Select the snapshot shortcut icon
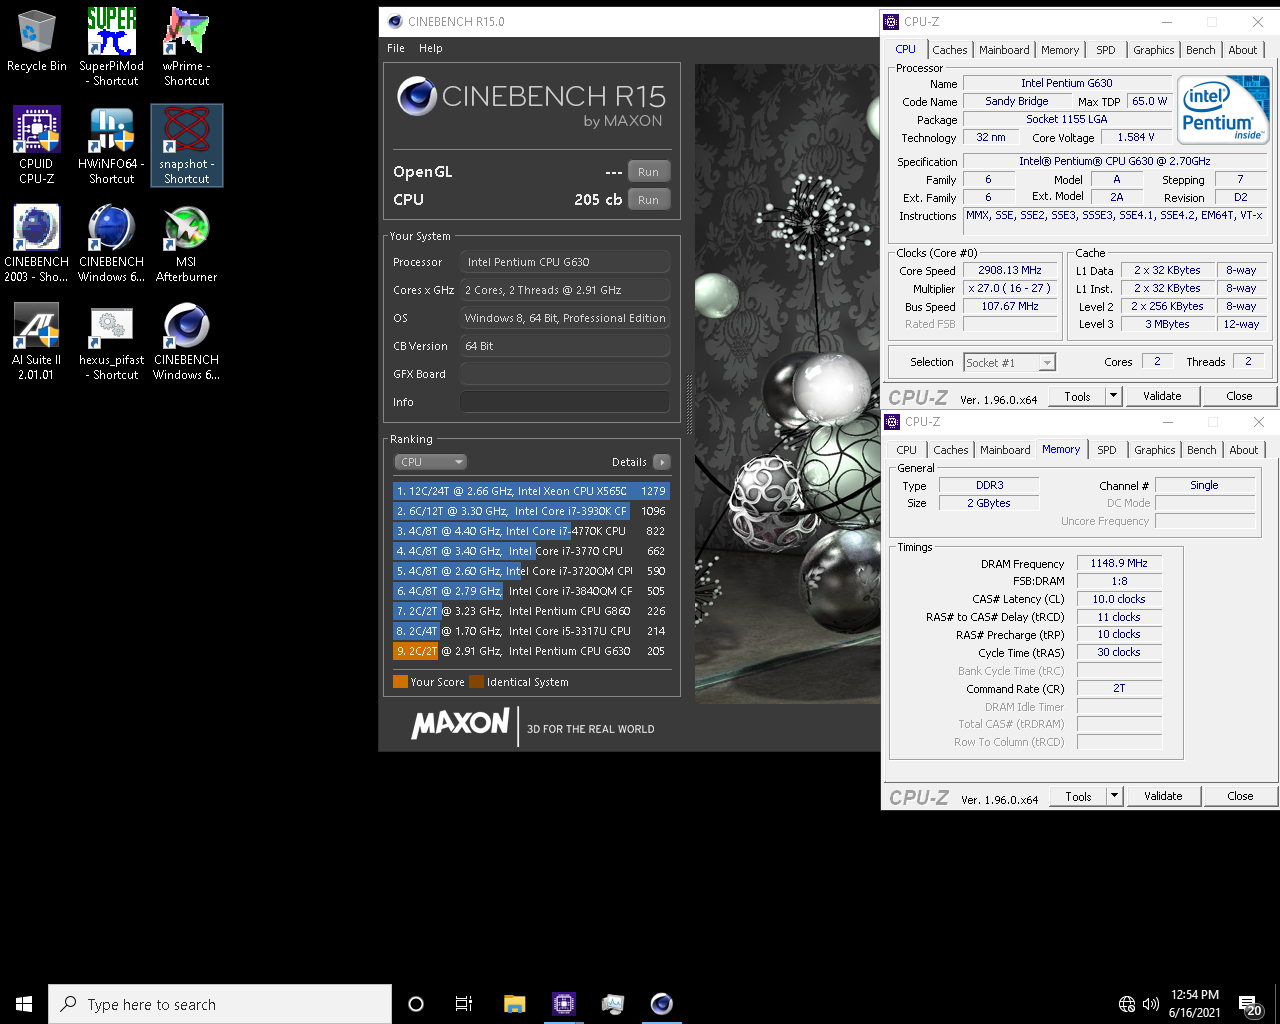Viewport: 1280px width, 1024px height. pos(186,145)
